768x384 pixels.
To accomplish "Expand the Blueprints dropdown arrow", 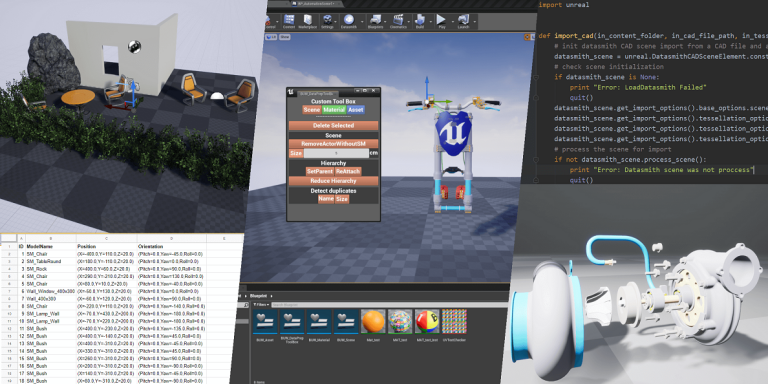I will [385, 22].
